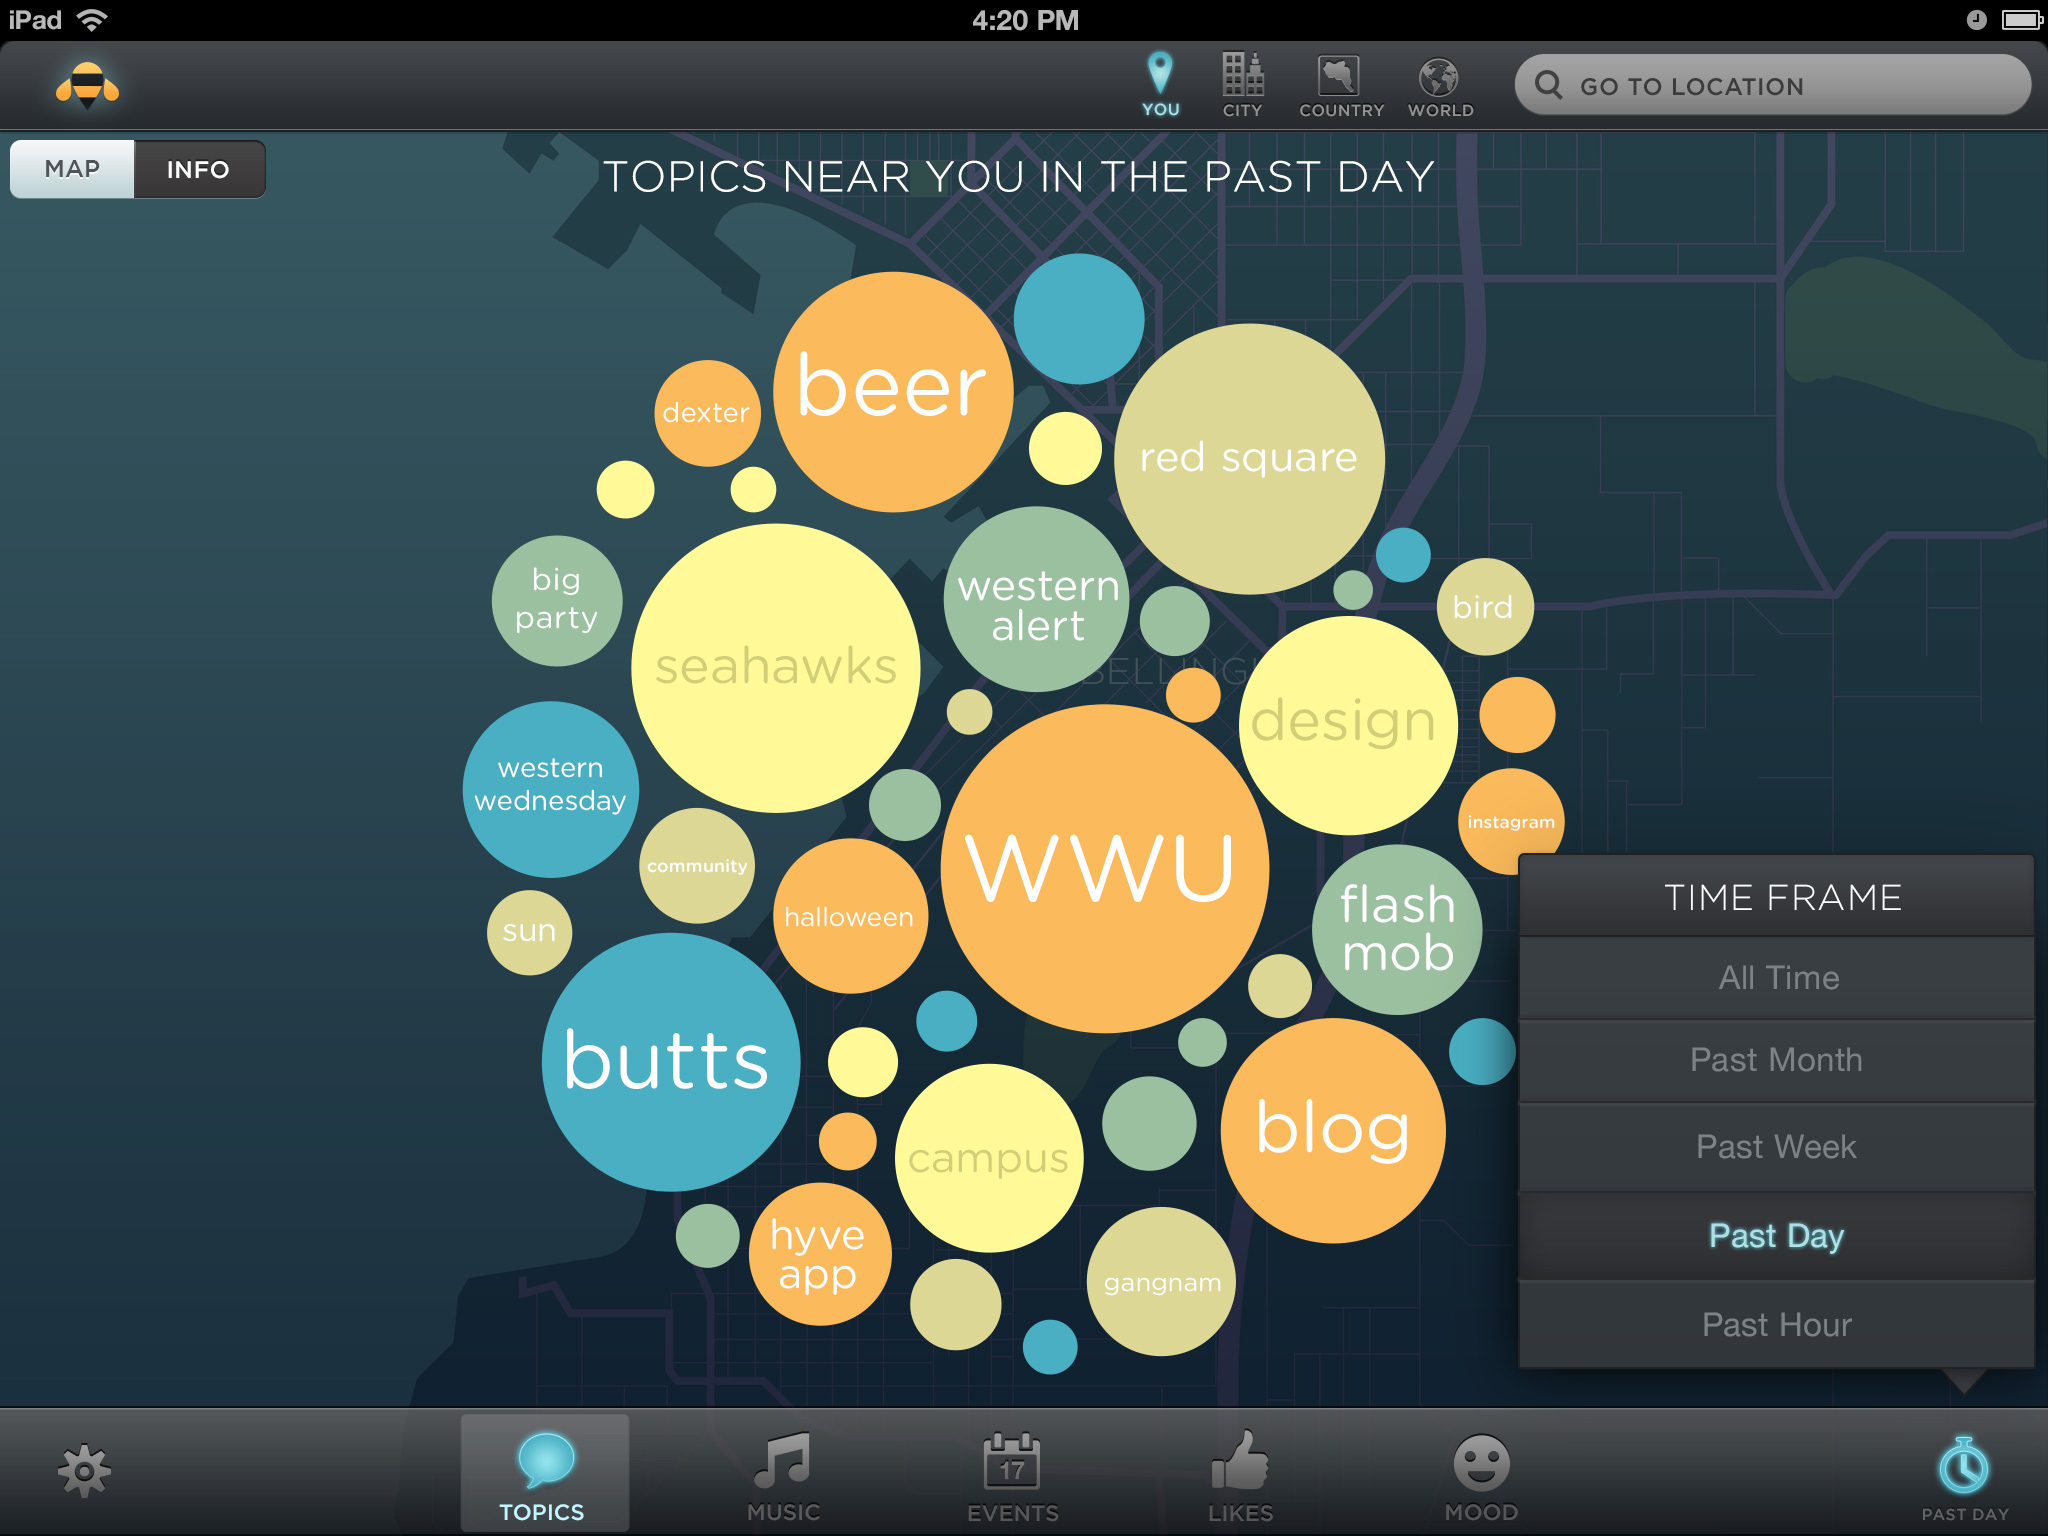Tap the big party topic bubble
This screenshot has width=2048, height=1536.
(557, 601)
